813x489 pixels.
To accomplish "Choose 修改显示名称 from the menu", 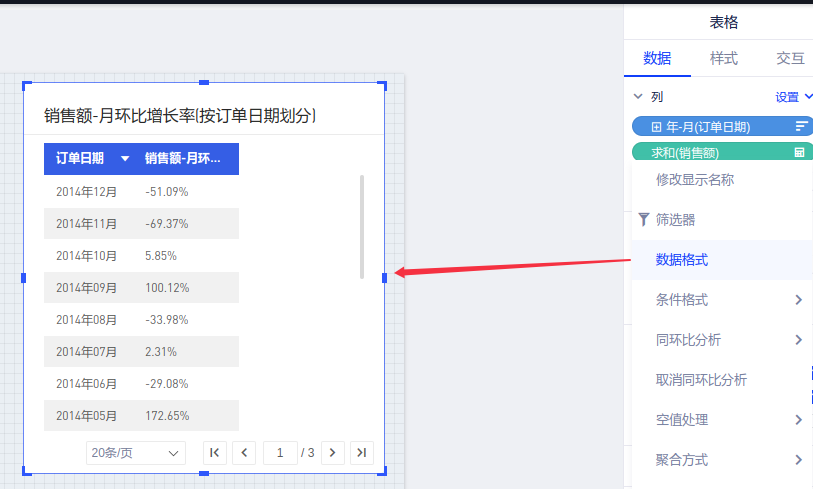I will point(695,180).
